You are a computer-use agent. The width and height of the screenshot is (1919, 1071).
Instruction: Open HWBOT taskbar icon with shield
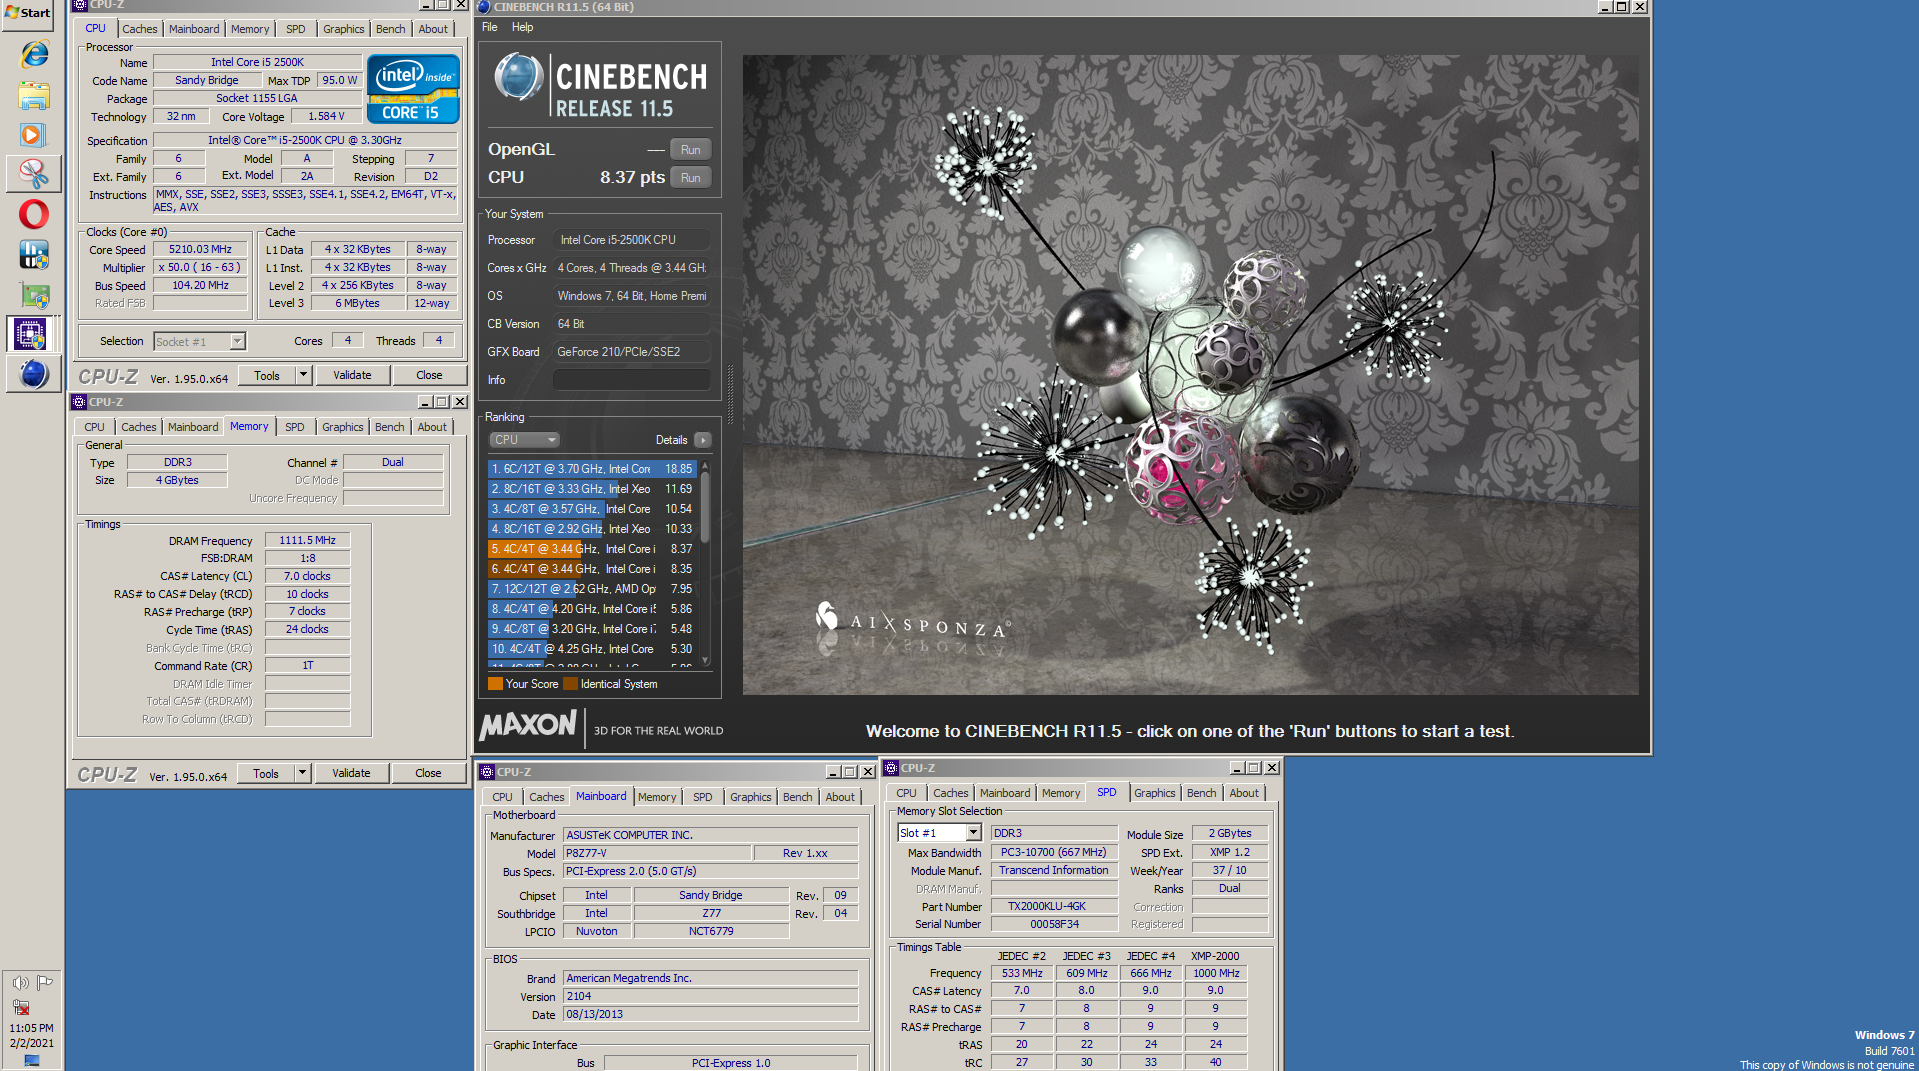tap(33, 254)
